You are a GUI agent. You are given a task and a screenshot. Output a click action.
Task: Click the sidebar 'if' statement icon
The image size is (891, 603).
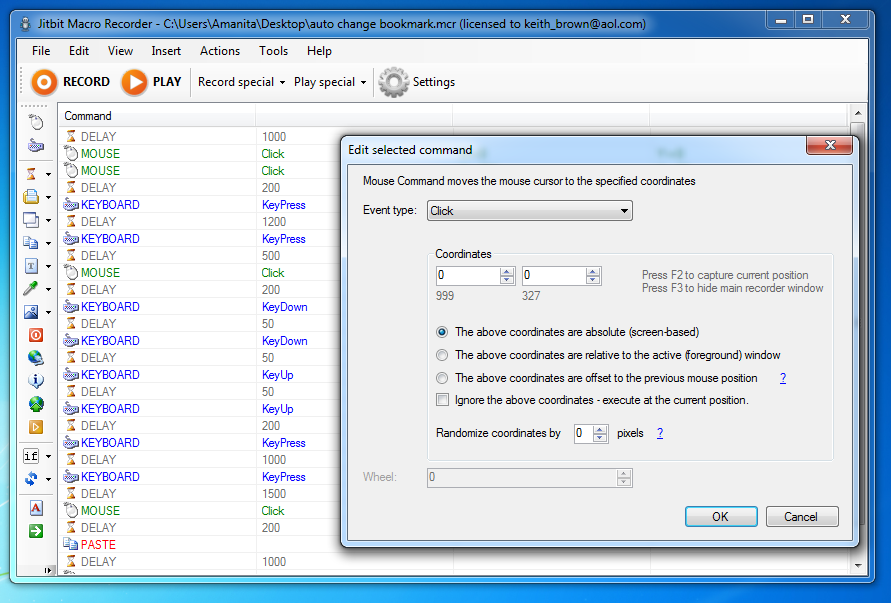click(31, 456)
